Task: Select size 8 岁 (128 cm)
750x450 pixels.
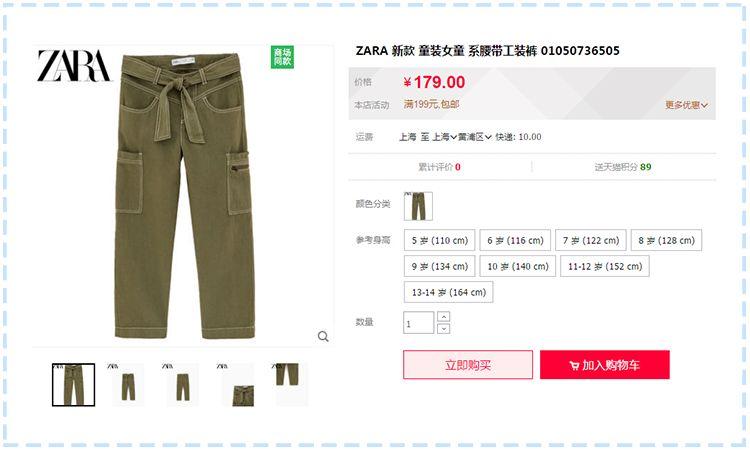Action: pos(666,240)
